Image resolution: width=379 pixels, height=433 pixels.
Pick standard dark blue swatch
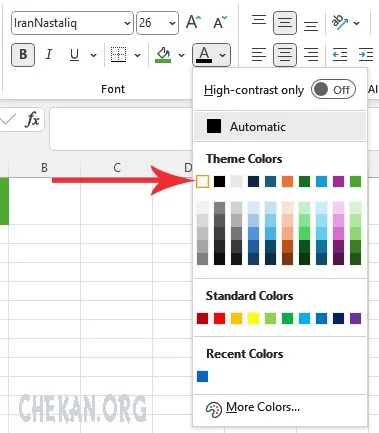point(338,318)
